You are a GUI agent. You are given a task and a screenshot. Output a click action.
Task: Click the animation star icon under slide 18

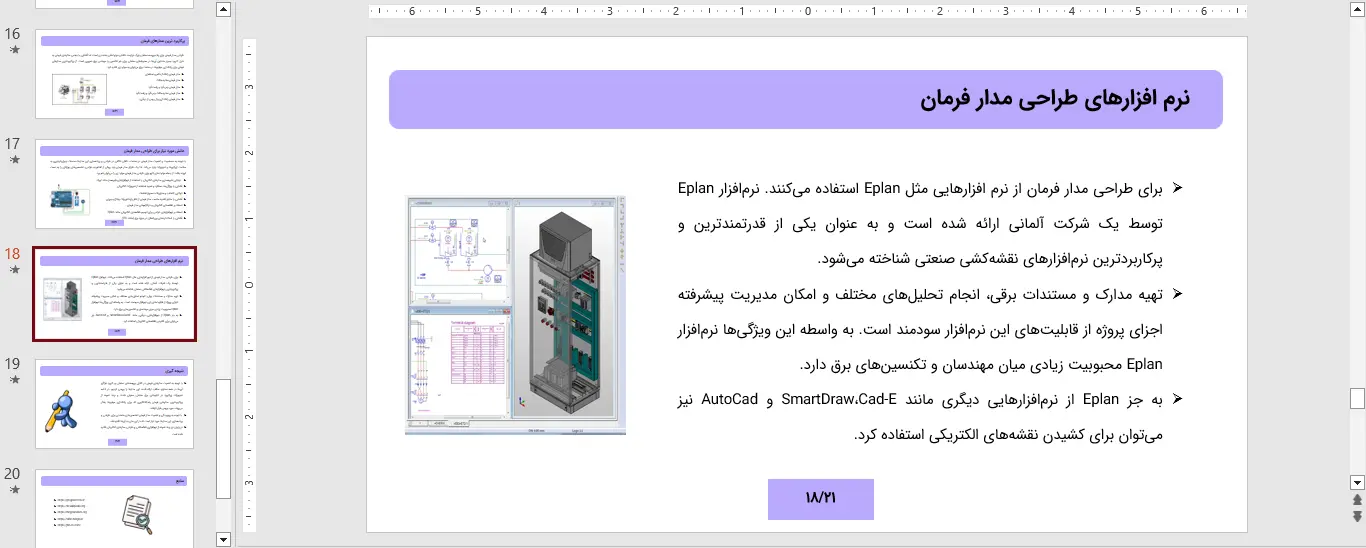(14, 270)
